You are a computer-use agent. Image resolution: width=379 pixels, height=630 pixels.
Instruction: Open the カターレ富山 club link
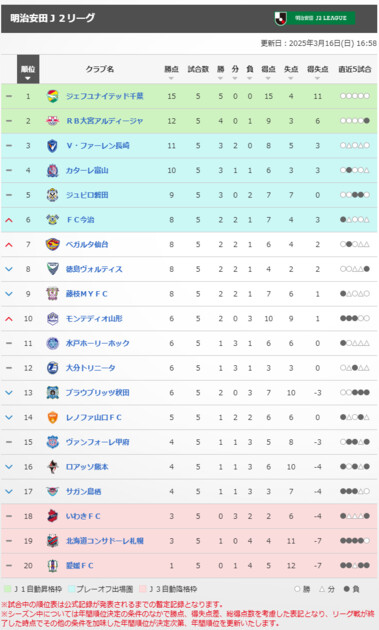point(87,170)
